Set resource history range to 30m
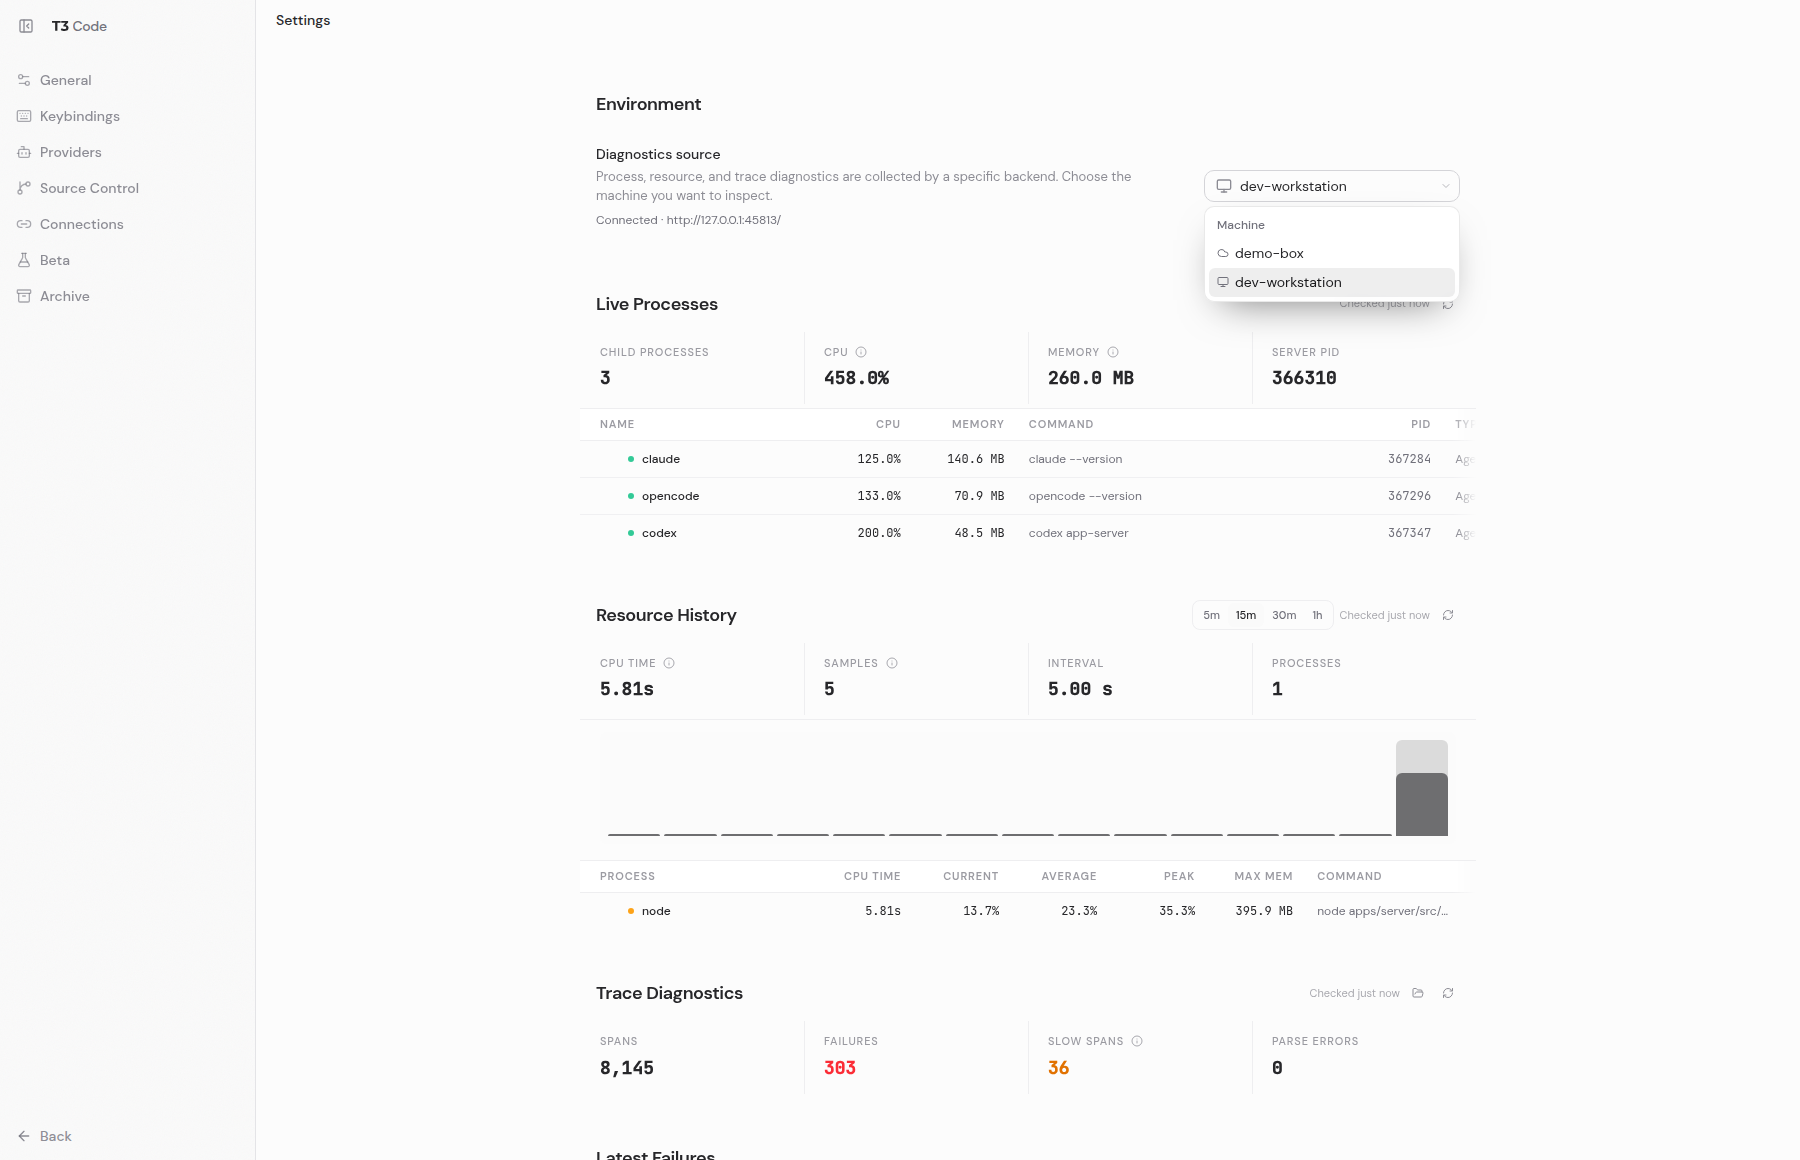The width and height of the screenshot is (1800, 1160). tap(1284, 615)
